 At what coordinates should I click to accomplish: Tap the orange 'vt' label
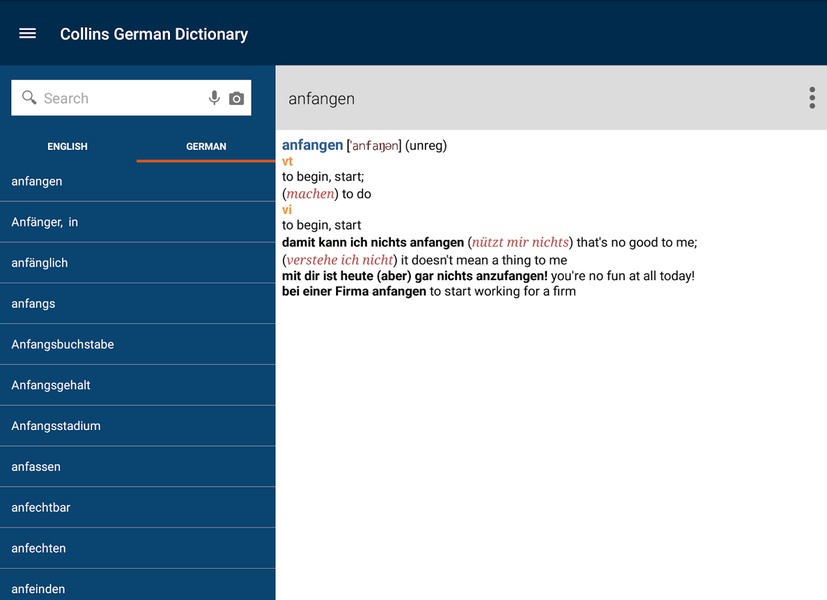287,161
